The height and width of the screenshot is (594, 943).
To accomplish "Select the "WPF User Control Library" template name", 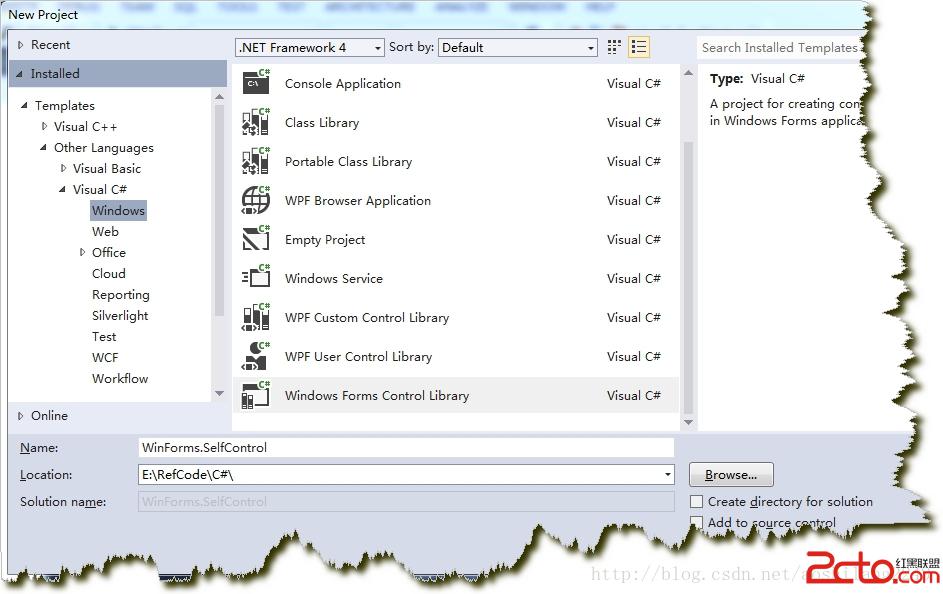I will 358,357.
